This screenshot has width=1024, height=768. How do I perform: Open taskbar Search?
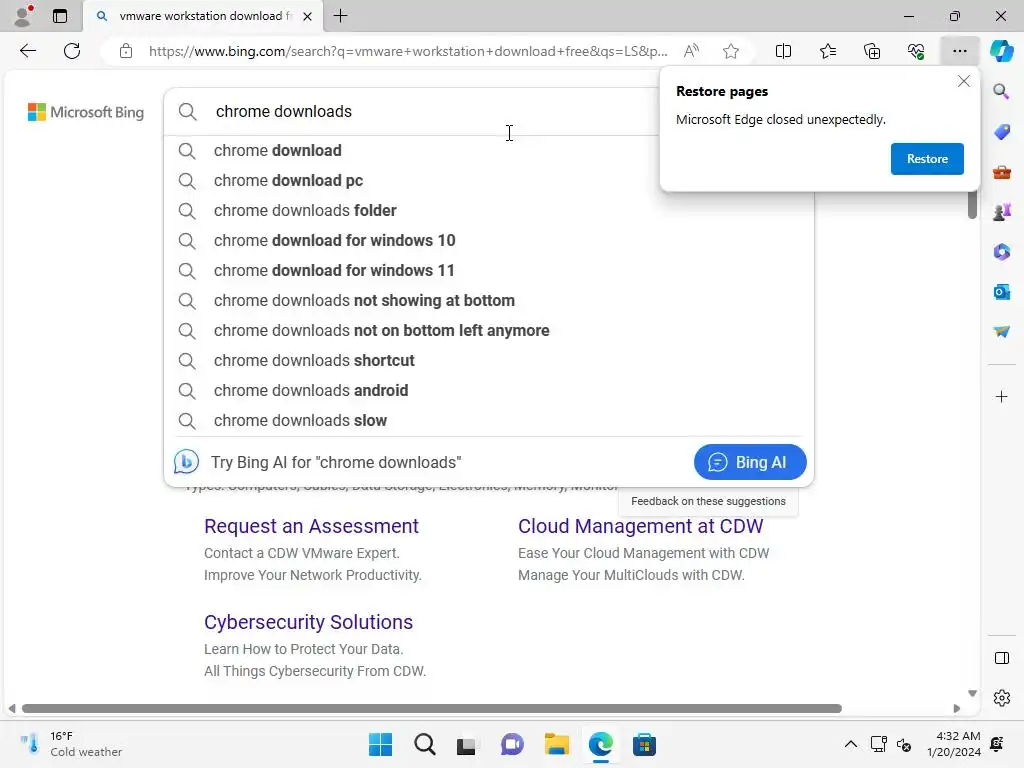click(424, 744)
